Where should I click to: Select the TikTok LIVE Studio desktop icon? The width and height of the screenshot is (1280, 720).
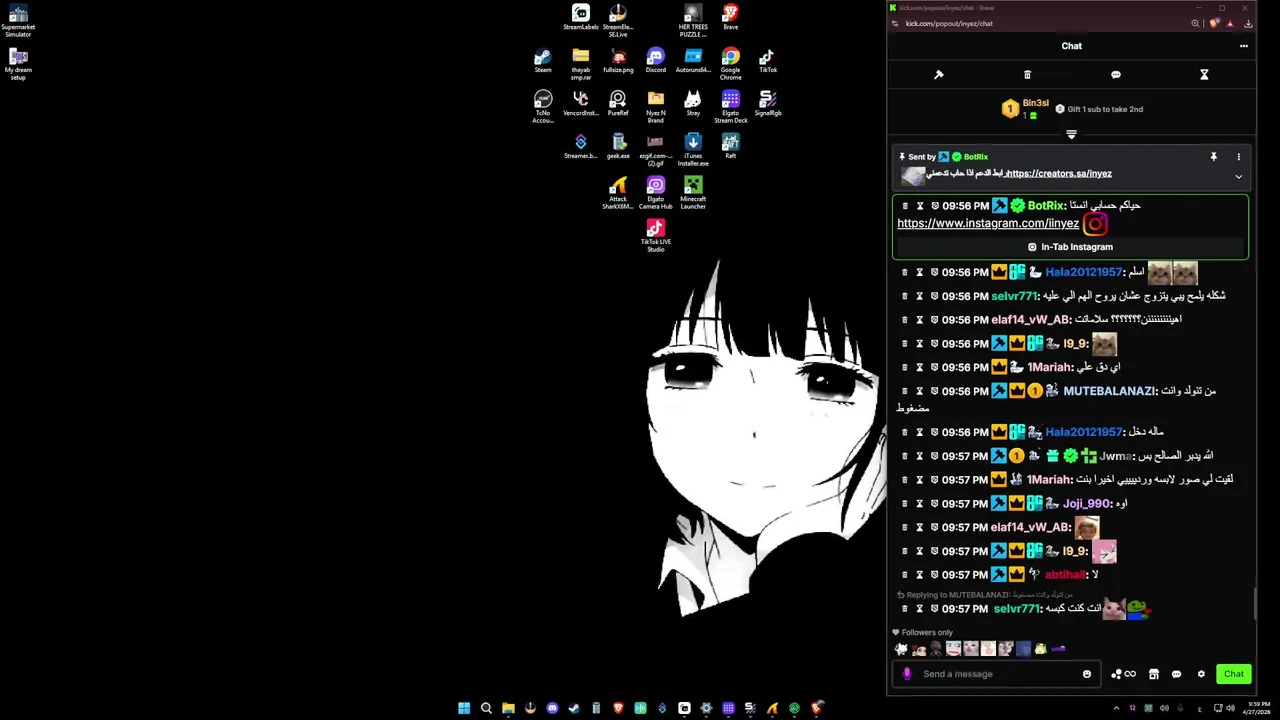pos(655,236)
